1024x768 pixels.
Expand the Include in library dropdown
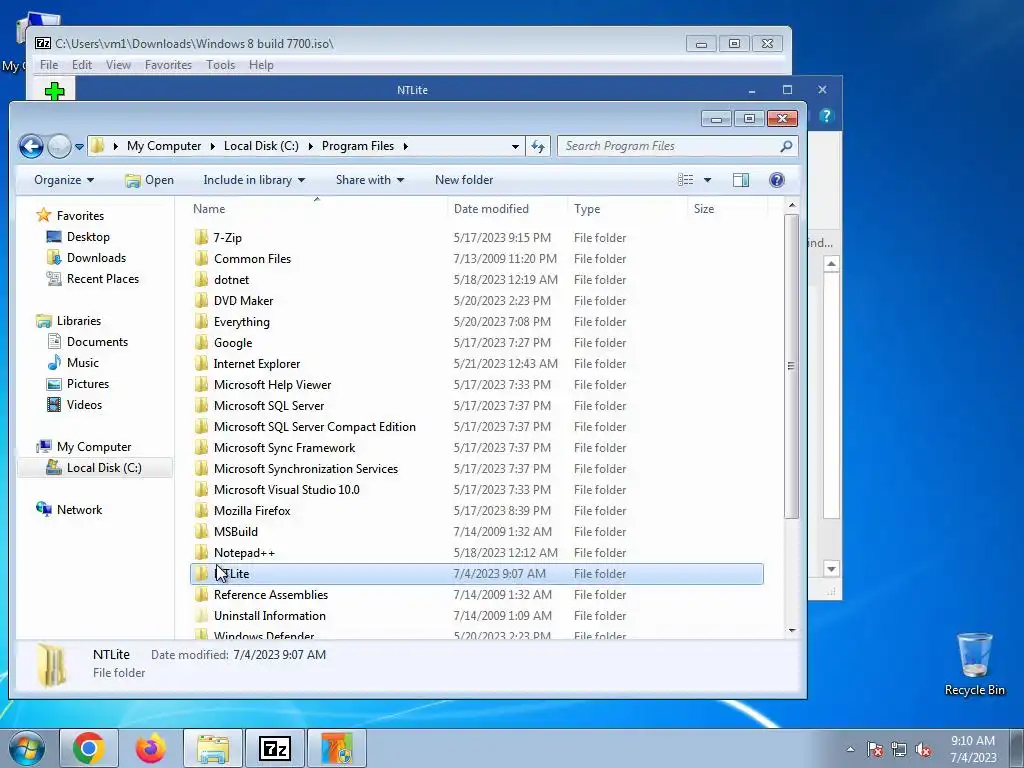(254, 180)
